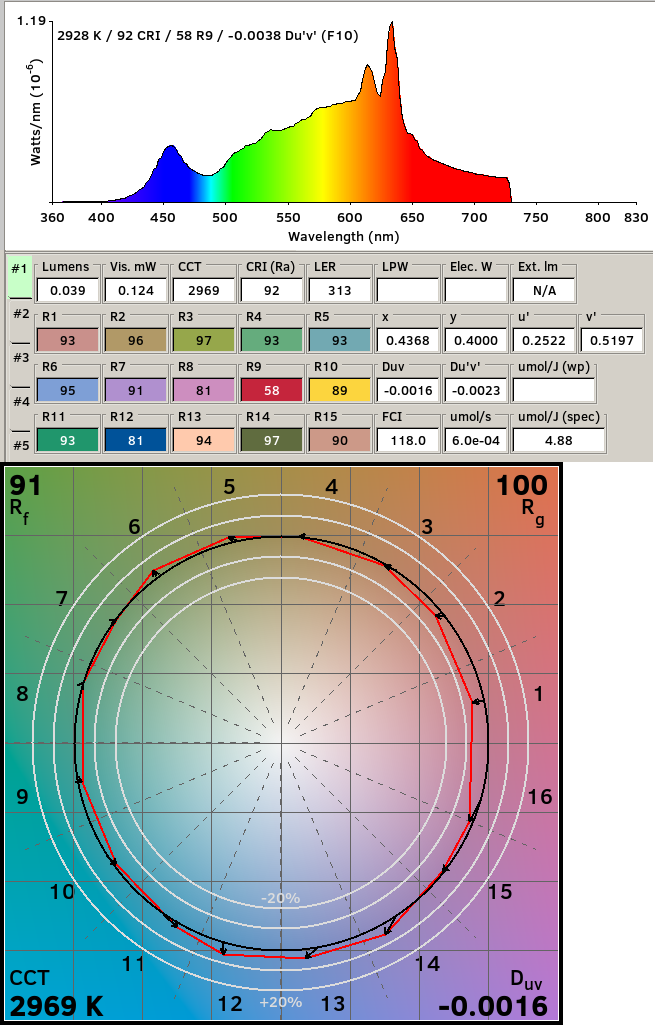Image resolution: width=655 pixels, height=1025 pixels.
Task: Click hue bin number 16 label
Action: pos(540,797)
